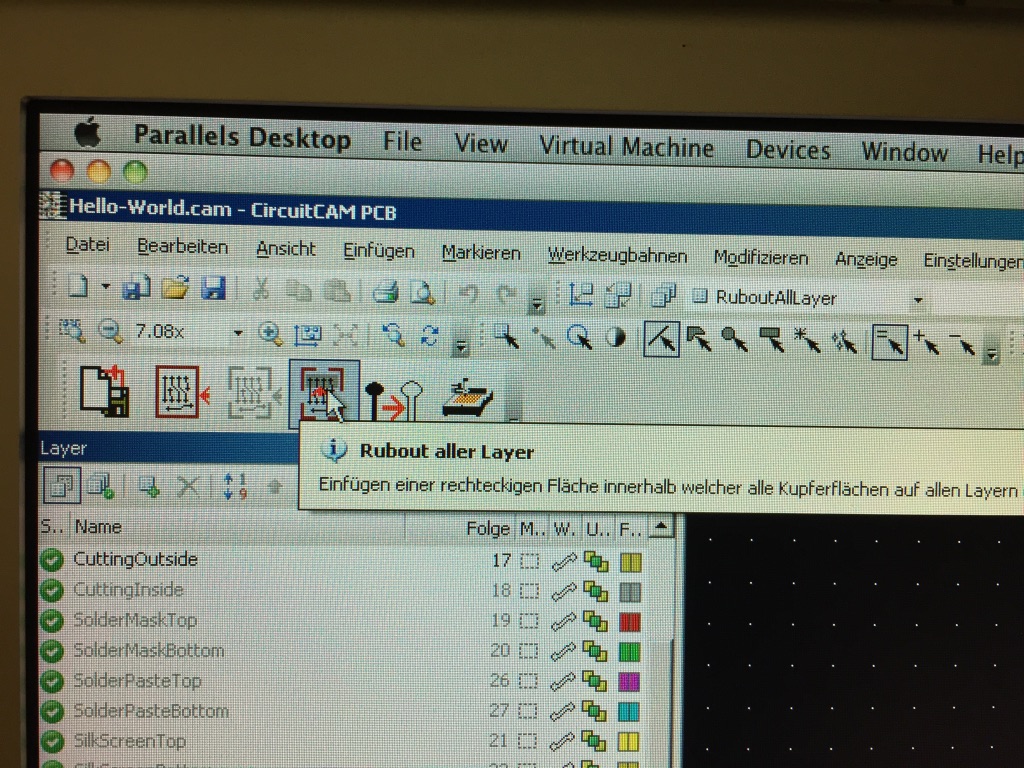
Task: Click the layer list view icon
Action: click(62, 485)
